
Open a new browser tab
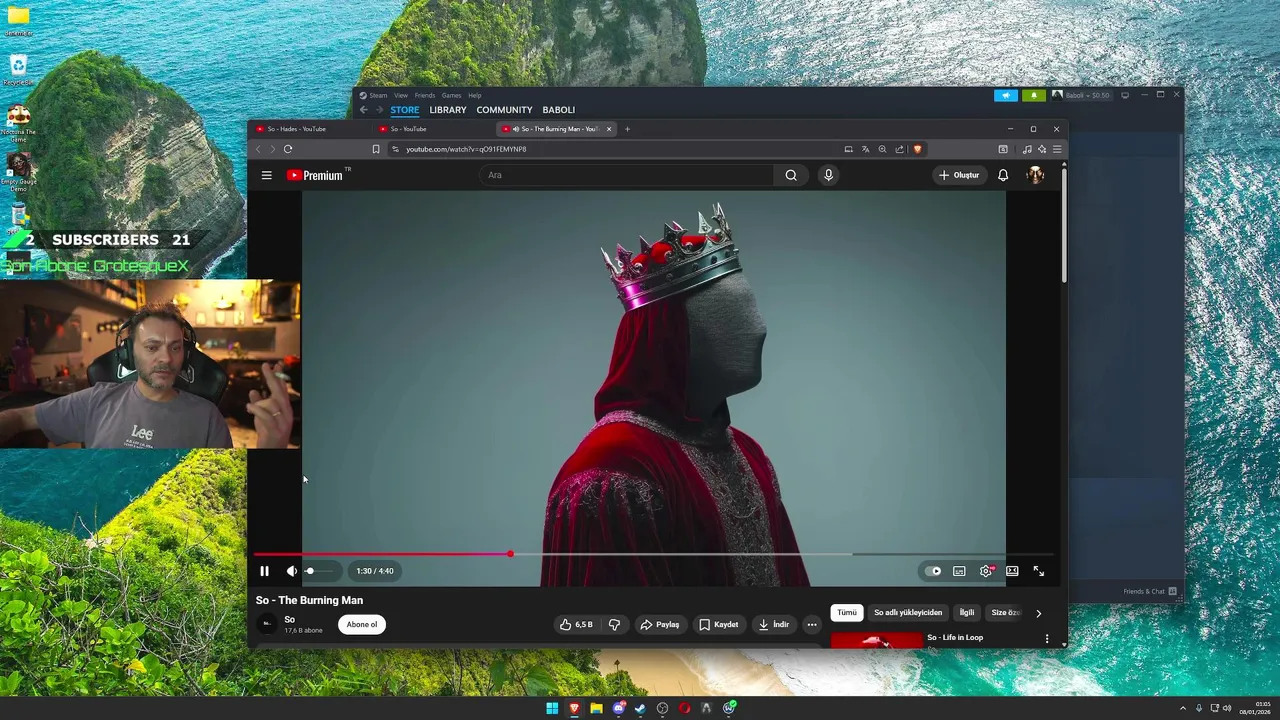coord(627,129)
